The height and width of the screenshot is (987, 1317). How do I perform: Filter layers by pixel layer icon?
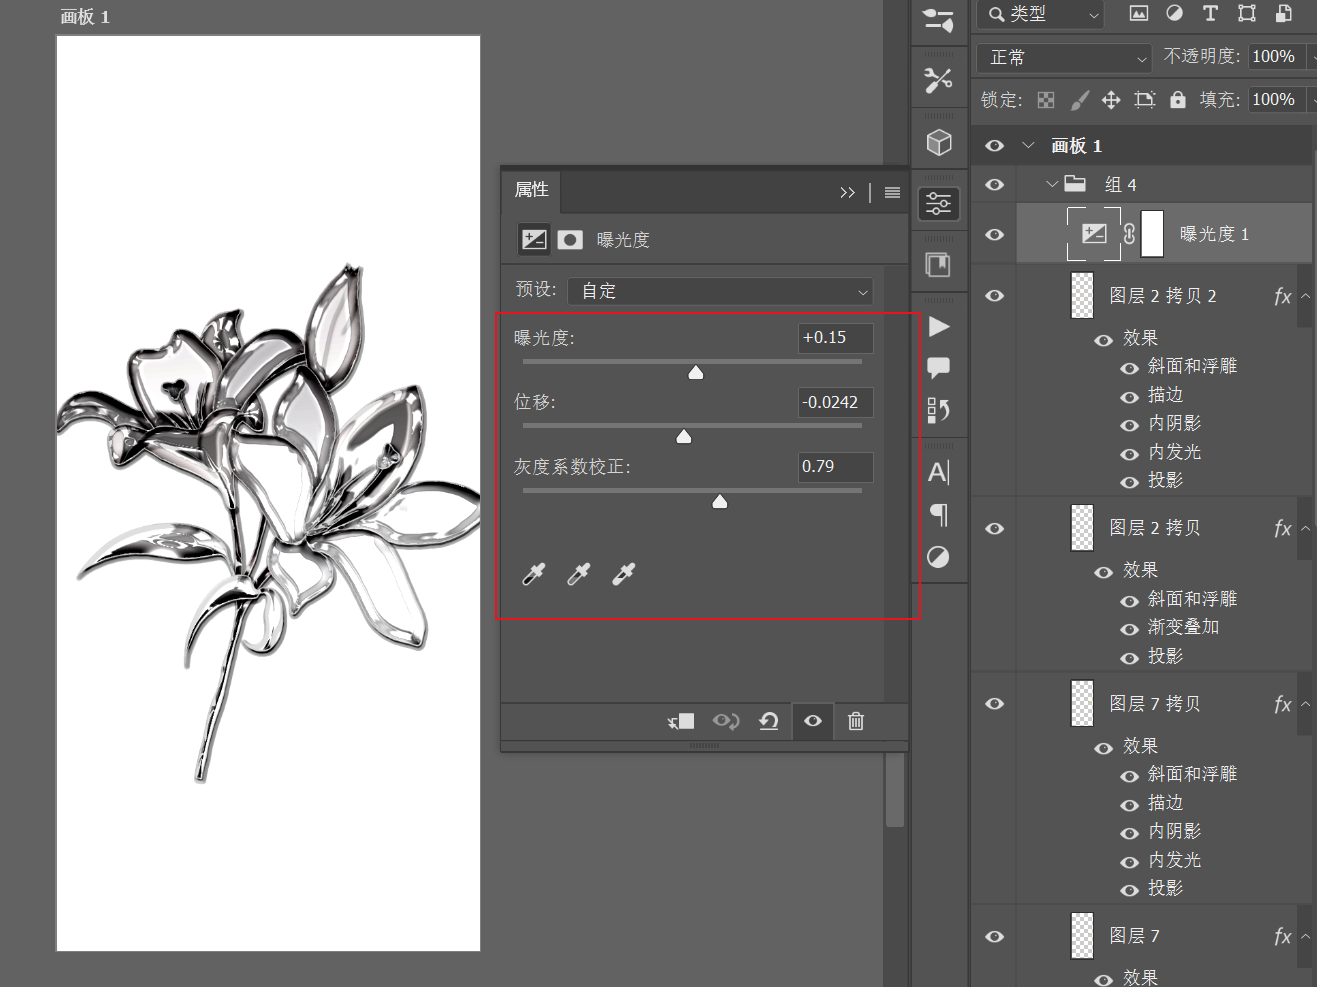tap(1138, 13)
